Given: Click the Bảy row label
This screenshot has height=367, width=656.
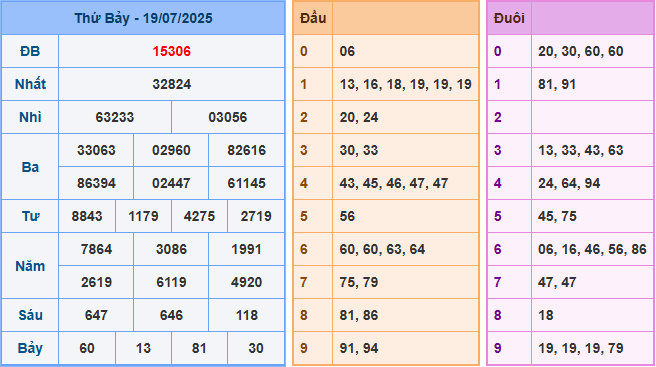Looking at the screenshot, I should click(x=30, y=348).
